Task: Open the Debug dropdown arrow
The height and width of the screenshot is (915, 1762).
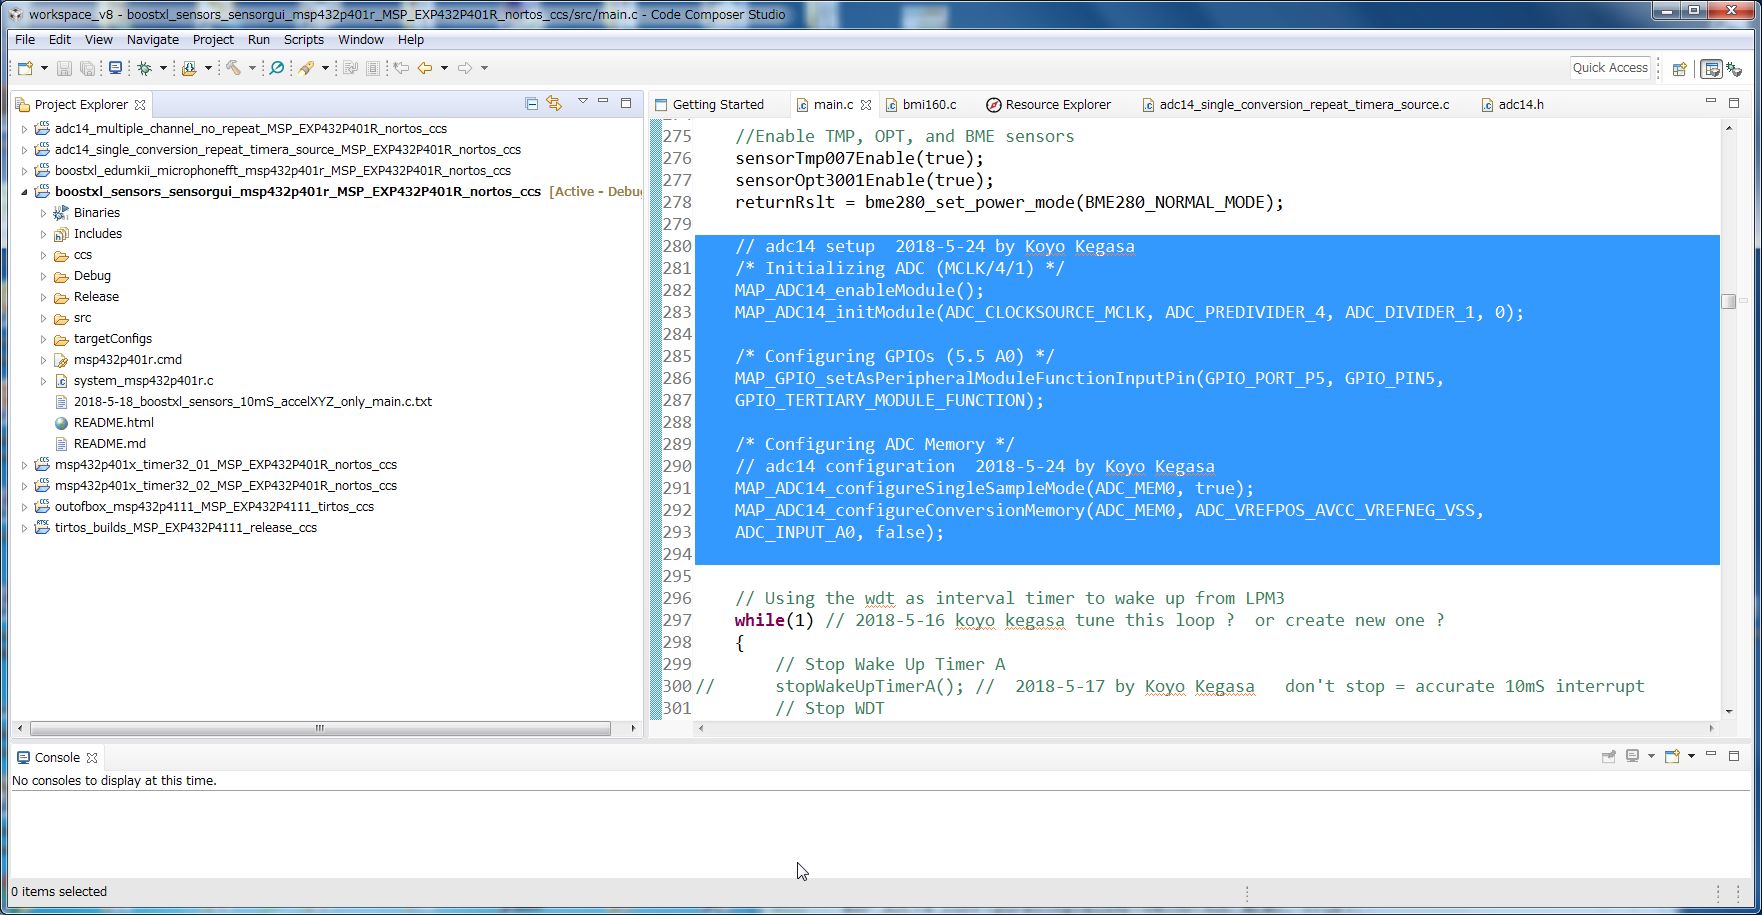Action: point(163,68)
